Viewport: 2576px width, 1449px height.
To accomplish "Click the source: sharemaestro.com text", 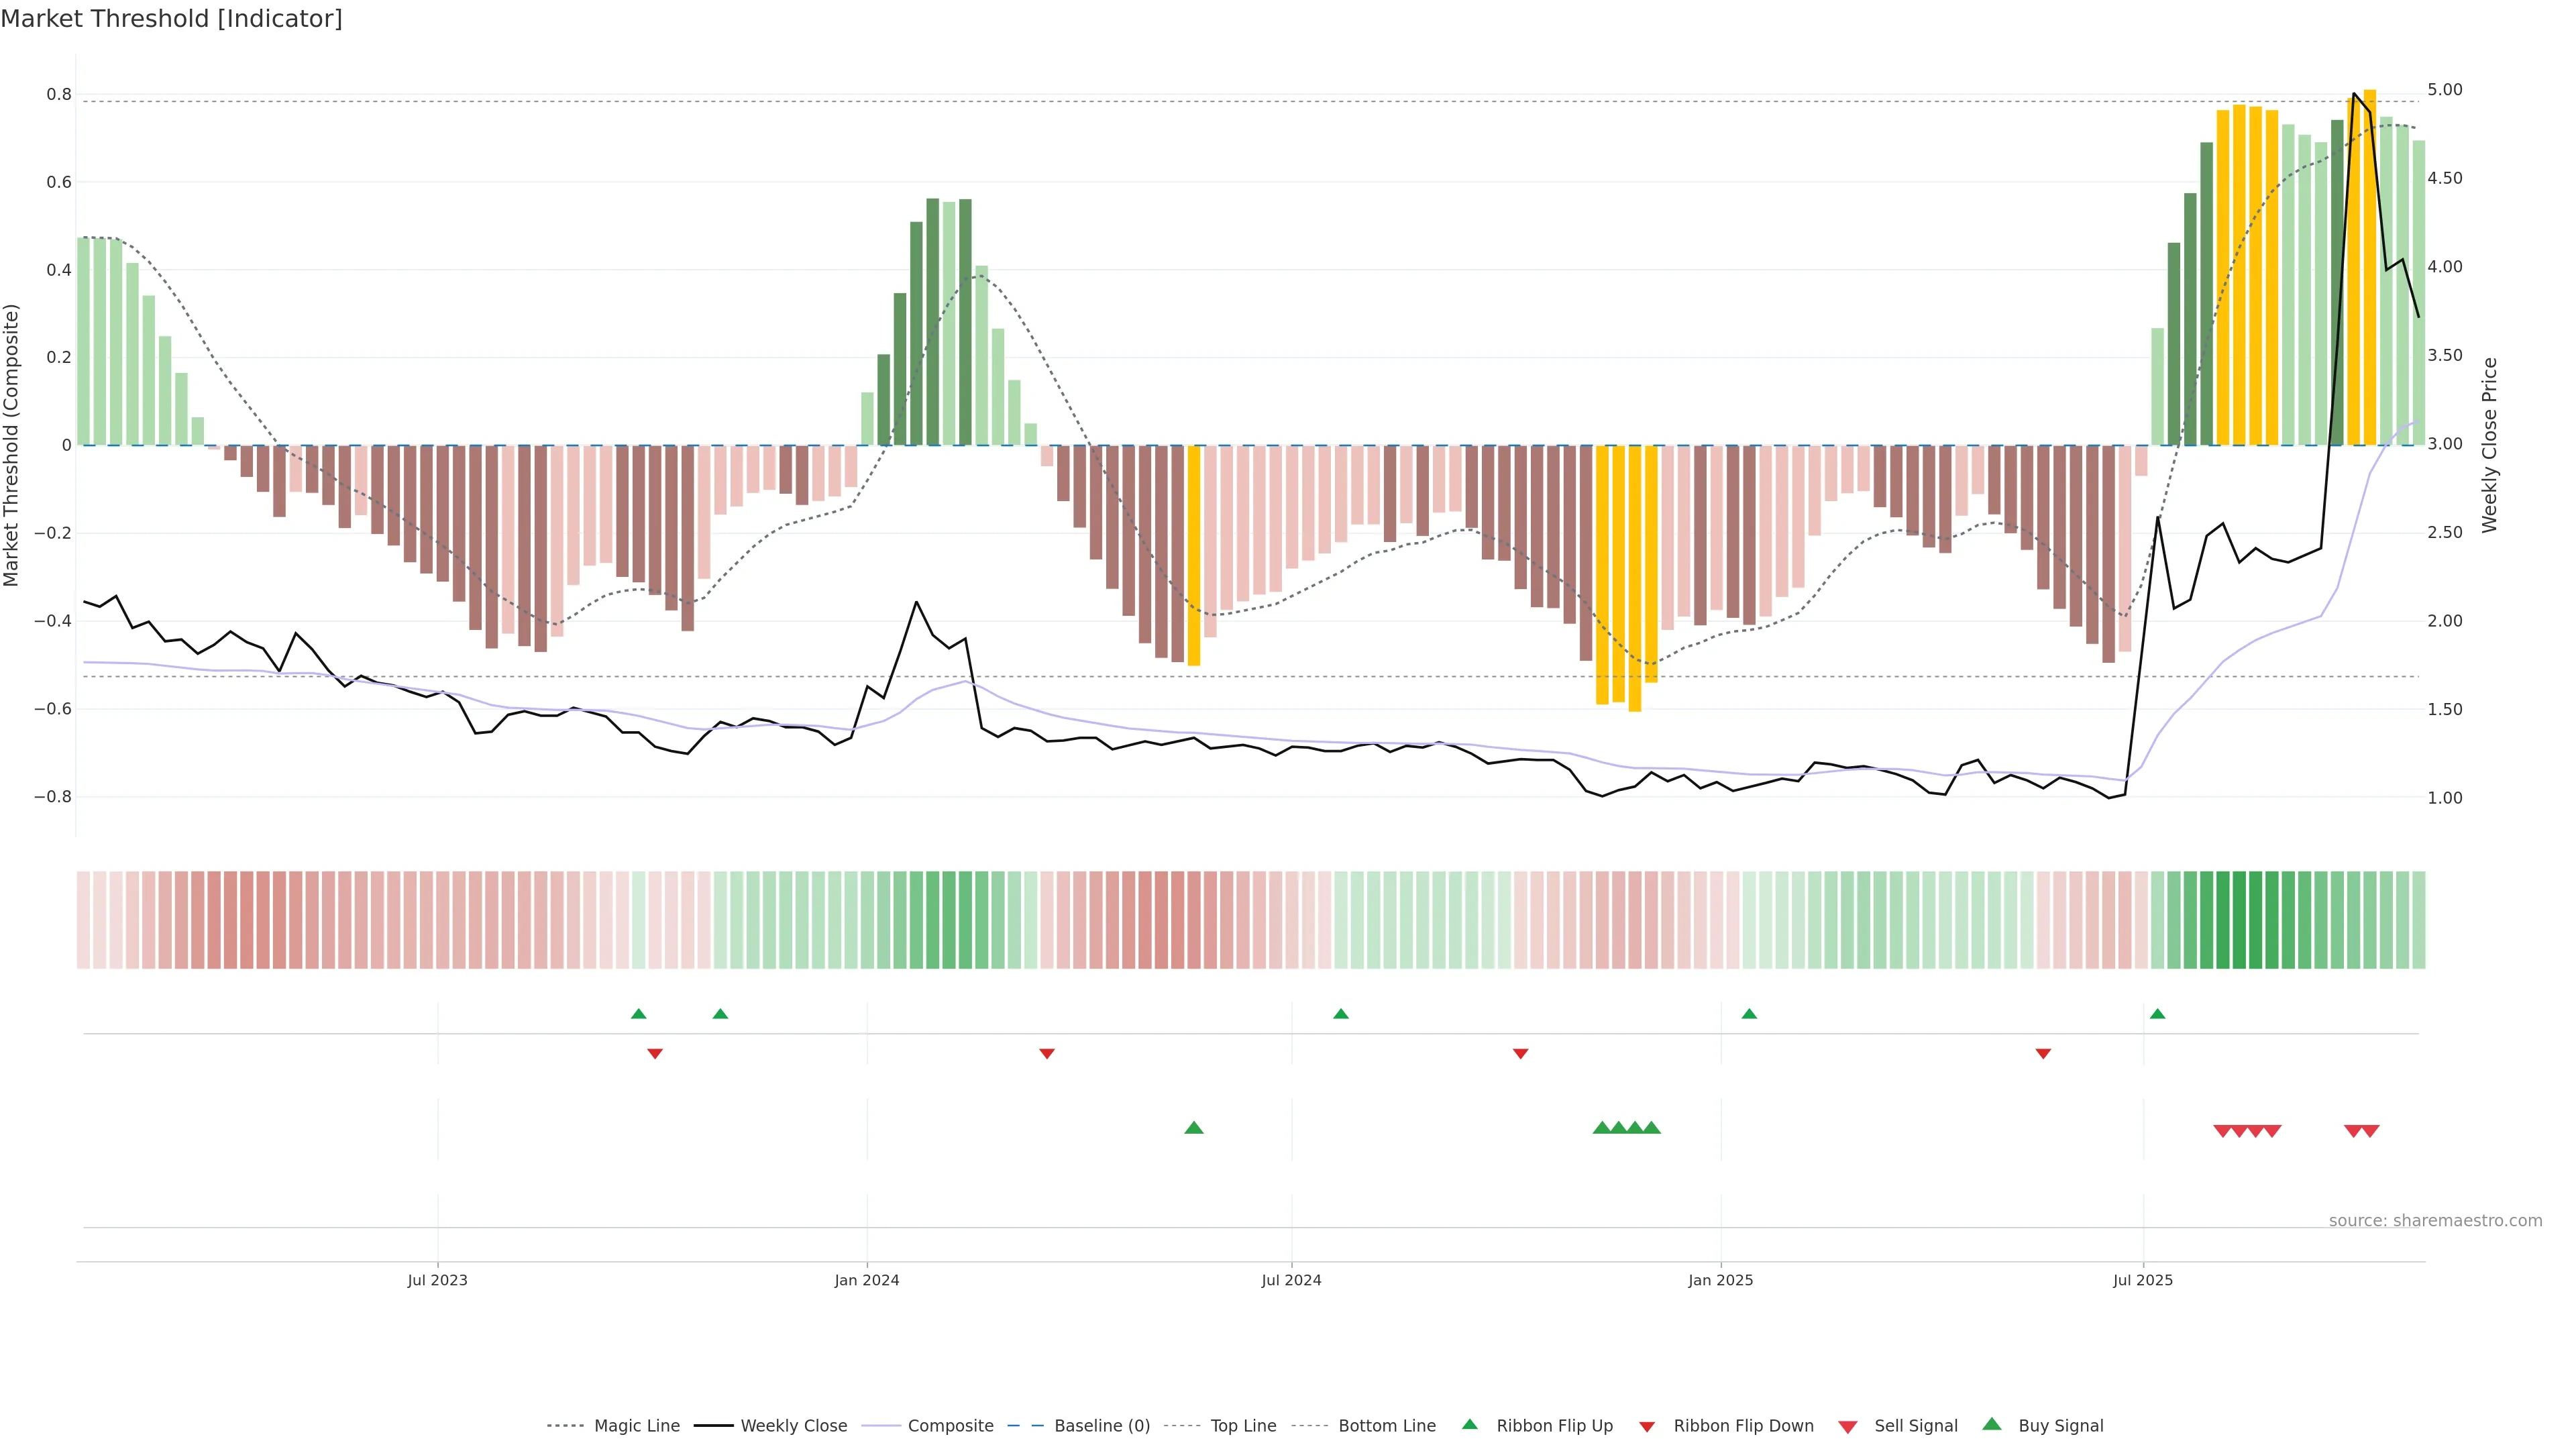I will point(2435,1221).
